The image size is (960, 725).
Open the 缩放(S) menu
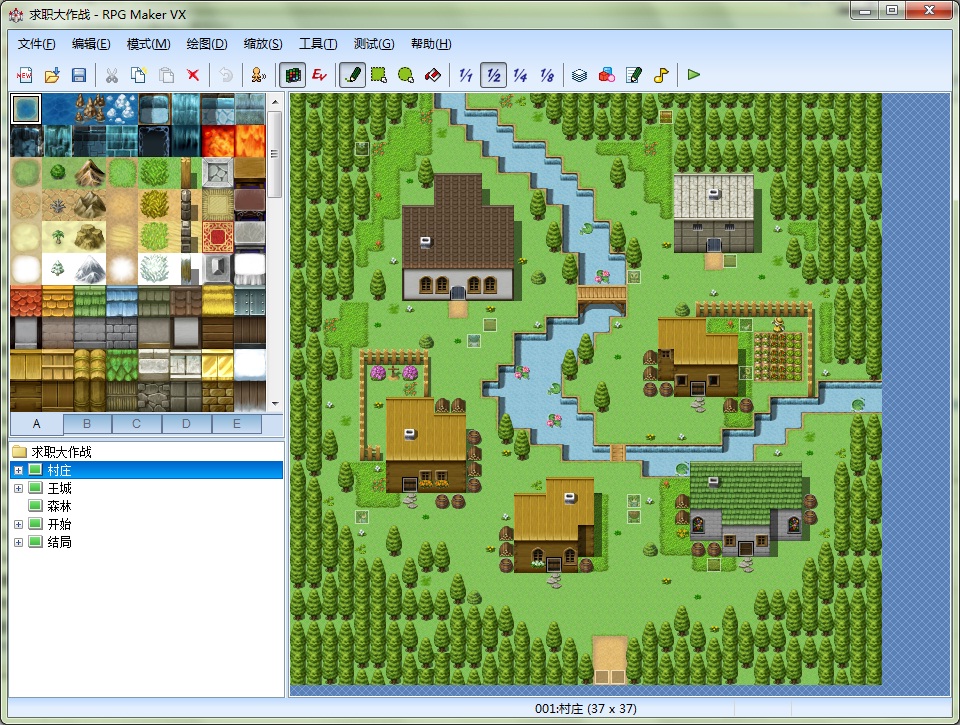pos(263,43)
